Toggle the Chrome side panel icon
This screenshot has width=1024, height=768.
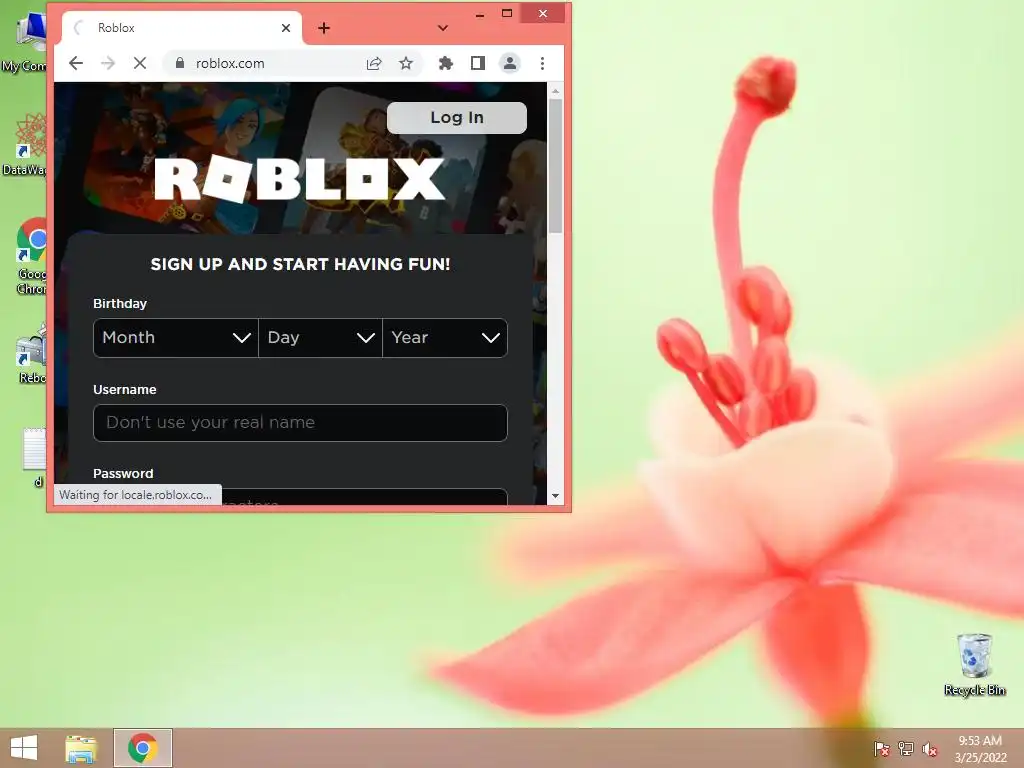coord(478,63)
